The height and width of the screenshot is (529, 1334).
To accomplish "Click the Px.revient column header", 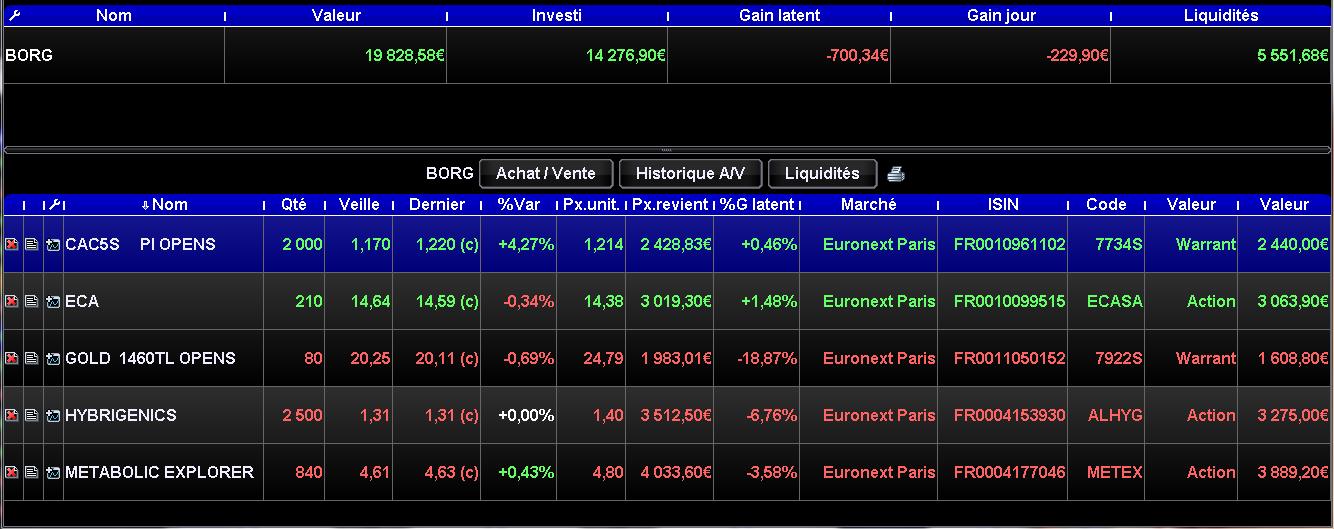I will pos(670,204).
